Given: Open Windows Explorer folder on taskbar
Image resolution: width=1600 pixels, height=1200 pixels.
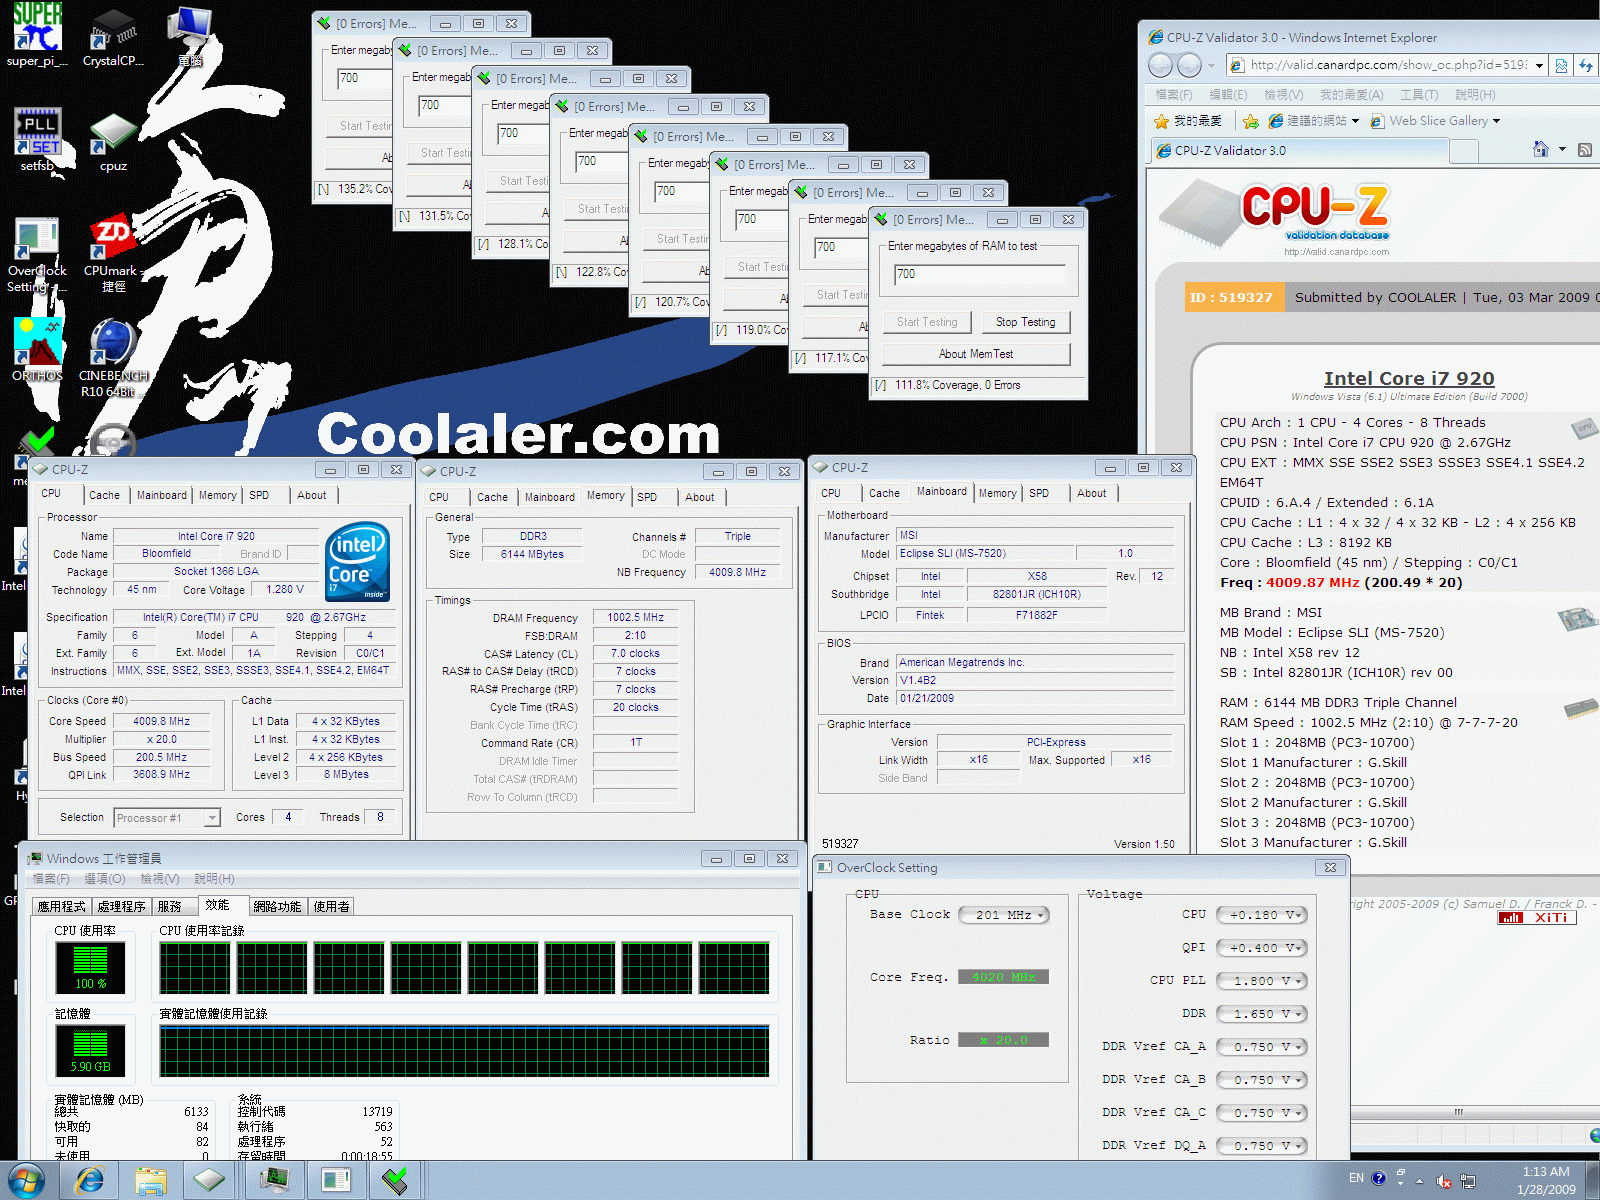Looking at the screenshot, I should [151, 1180].
